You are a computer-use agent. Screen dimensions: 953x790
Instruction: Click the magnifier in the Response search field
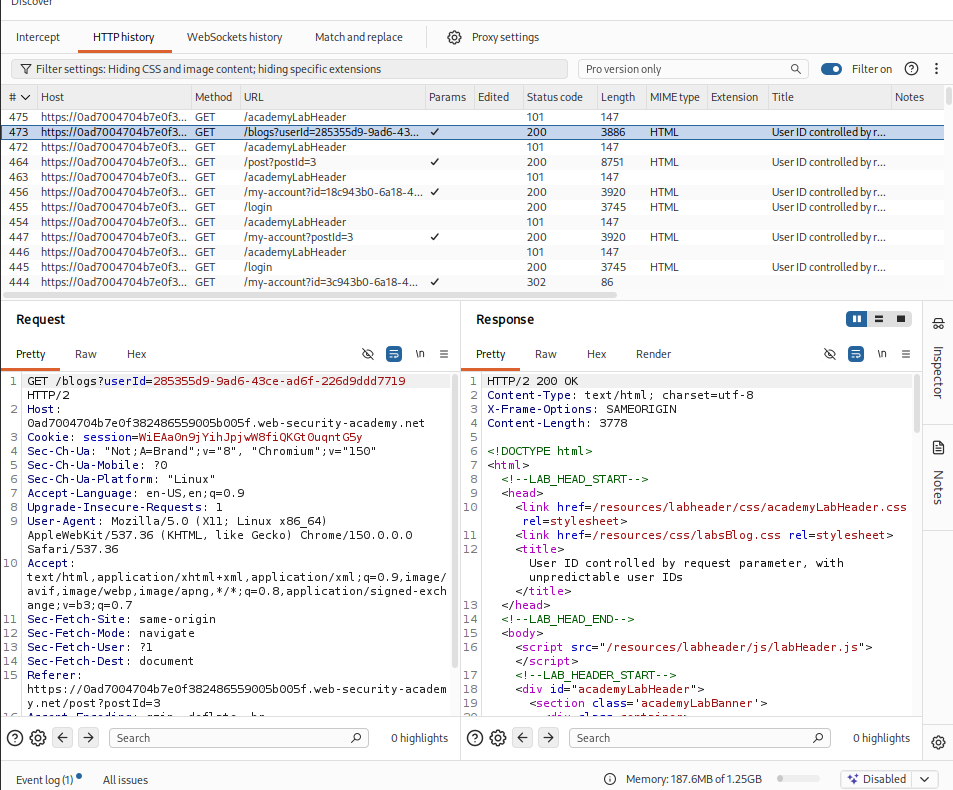(x=818, y=738)
